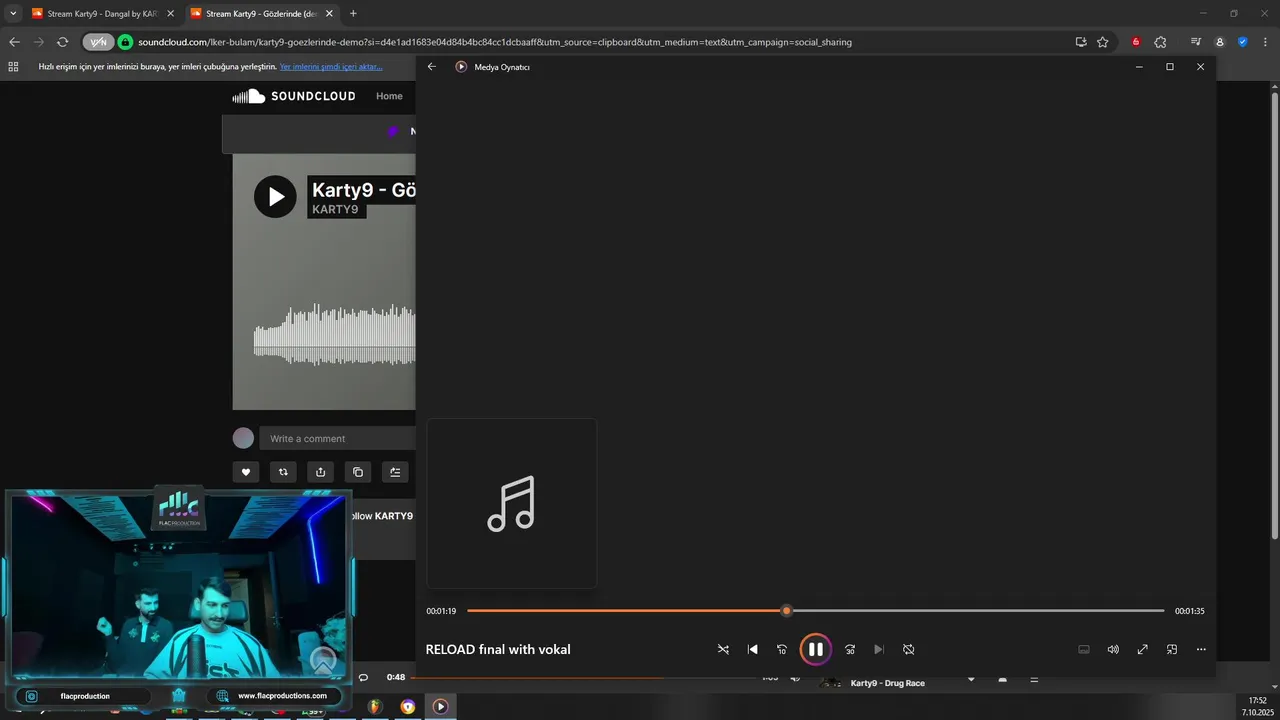Image resolution: width=1280 pixels, height=720 pixels.
Task: Go to previous track in media player
Action: click(x=753, y=649)
